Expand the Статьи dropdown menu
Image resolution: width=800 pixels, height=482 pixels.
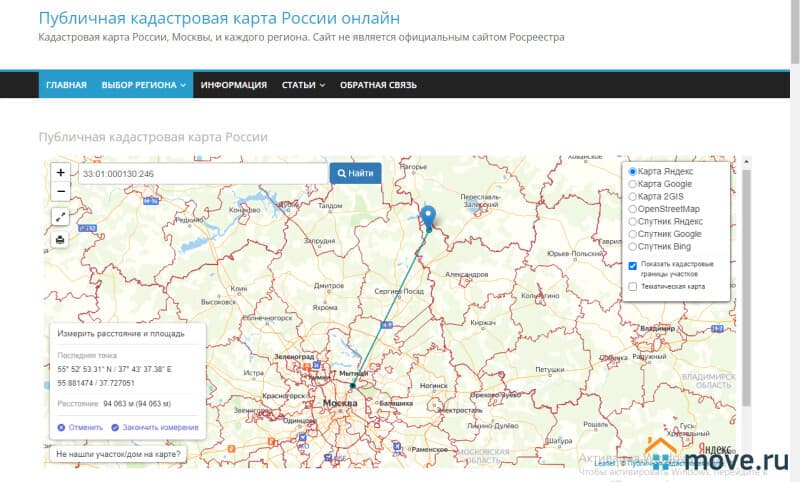pos(303,85)
